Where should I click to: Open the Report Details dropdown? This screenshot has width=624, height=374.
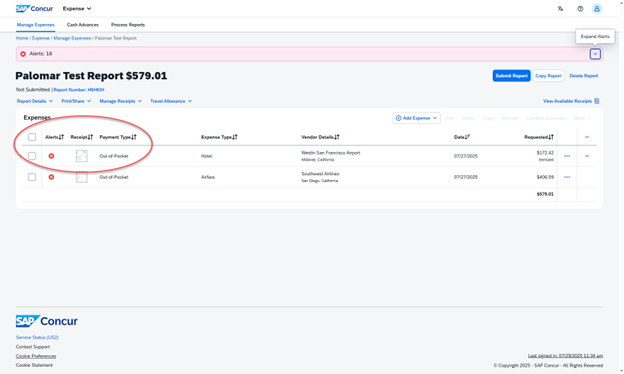pyautogui.click(x=35, y=101)
